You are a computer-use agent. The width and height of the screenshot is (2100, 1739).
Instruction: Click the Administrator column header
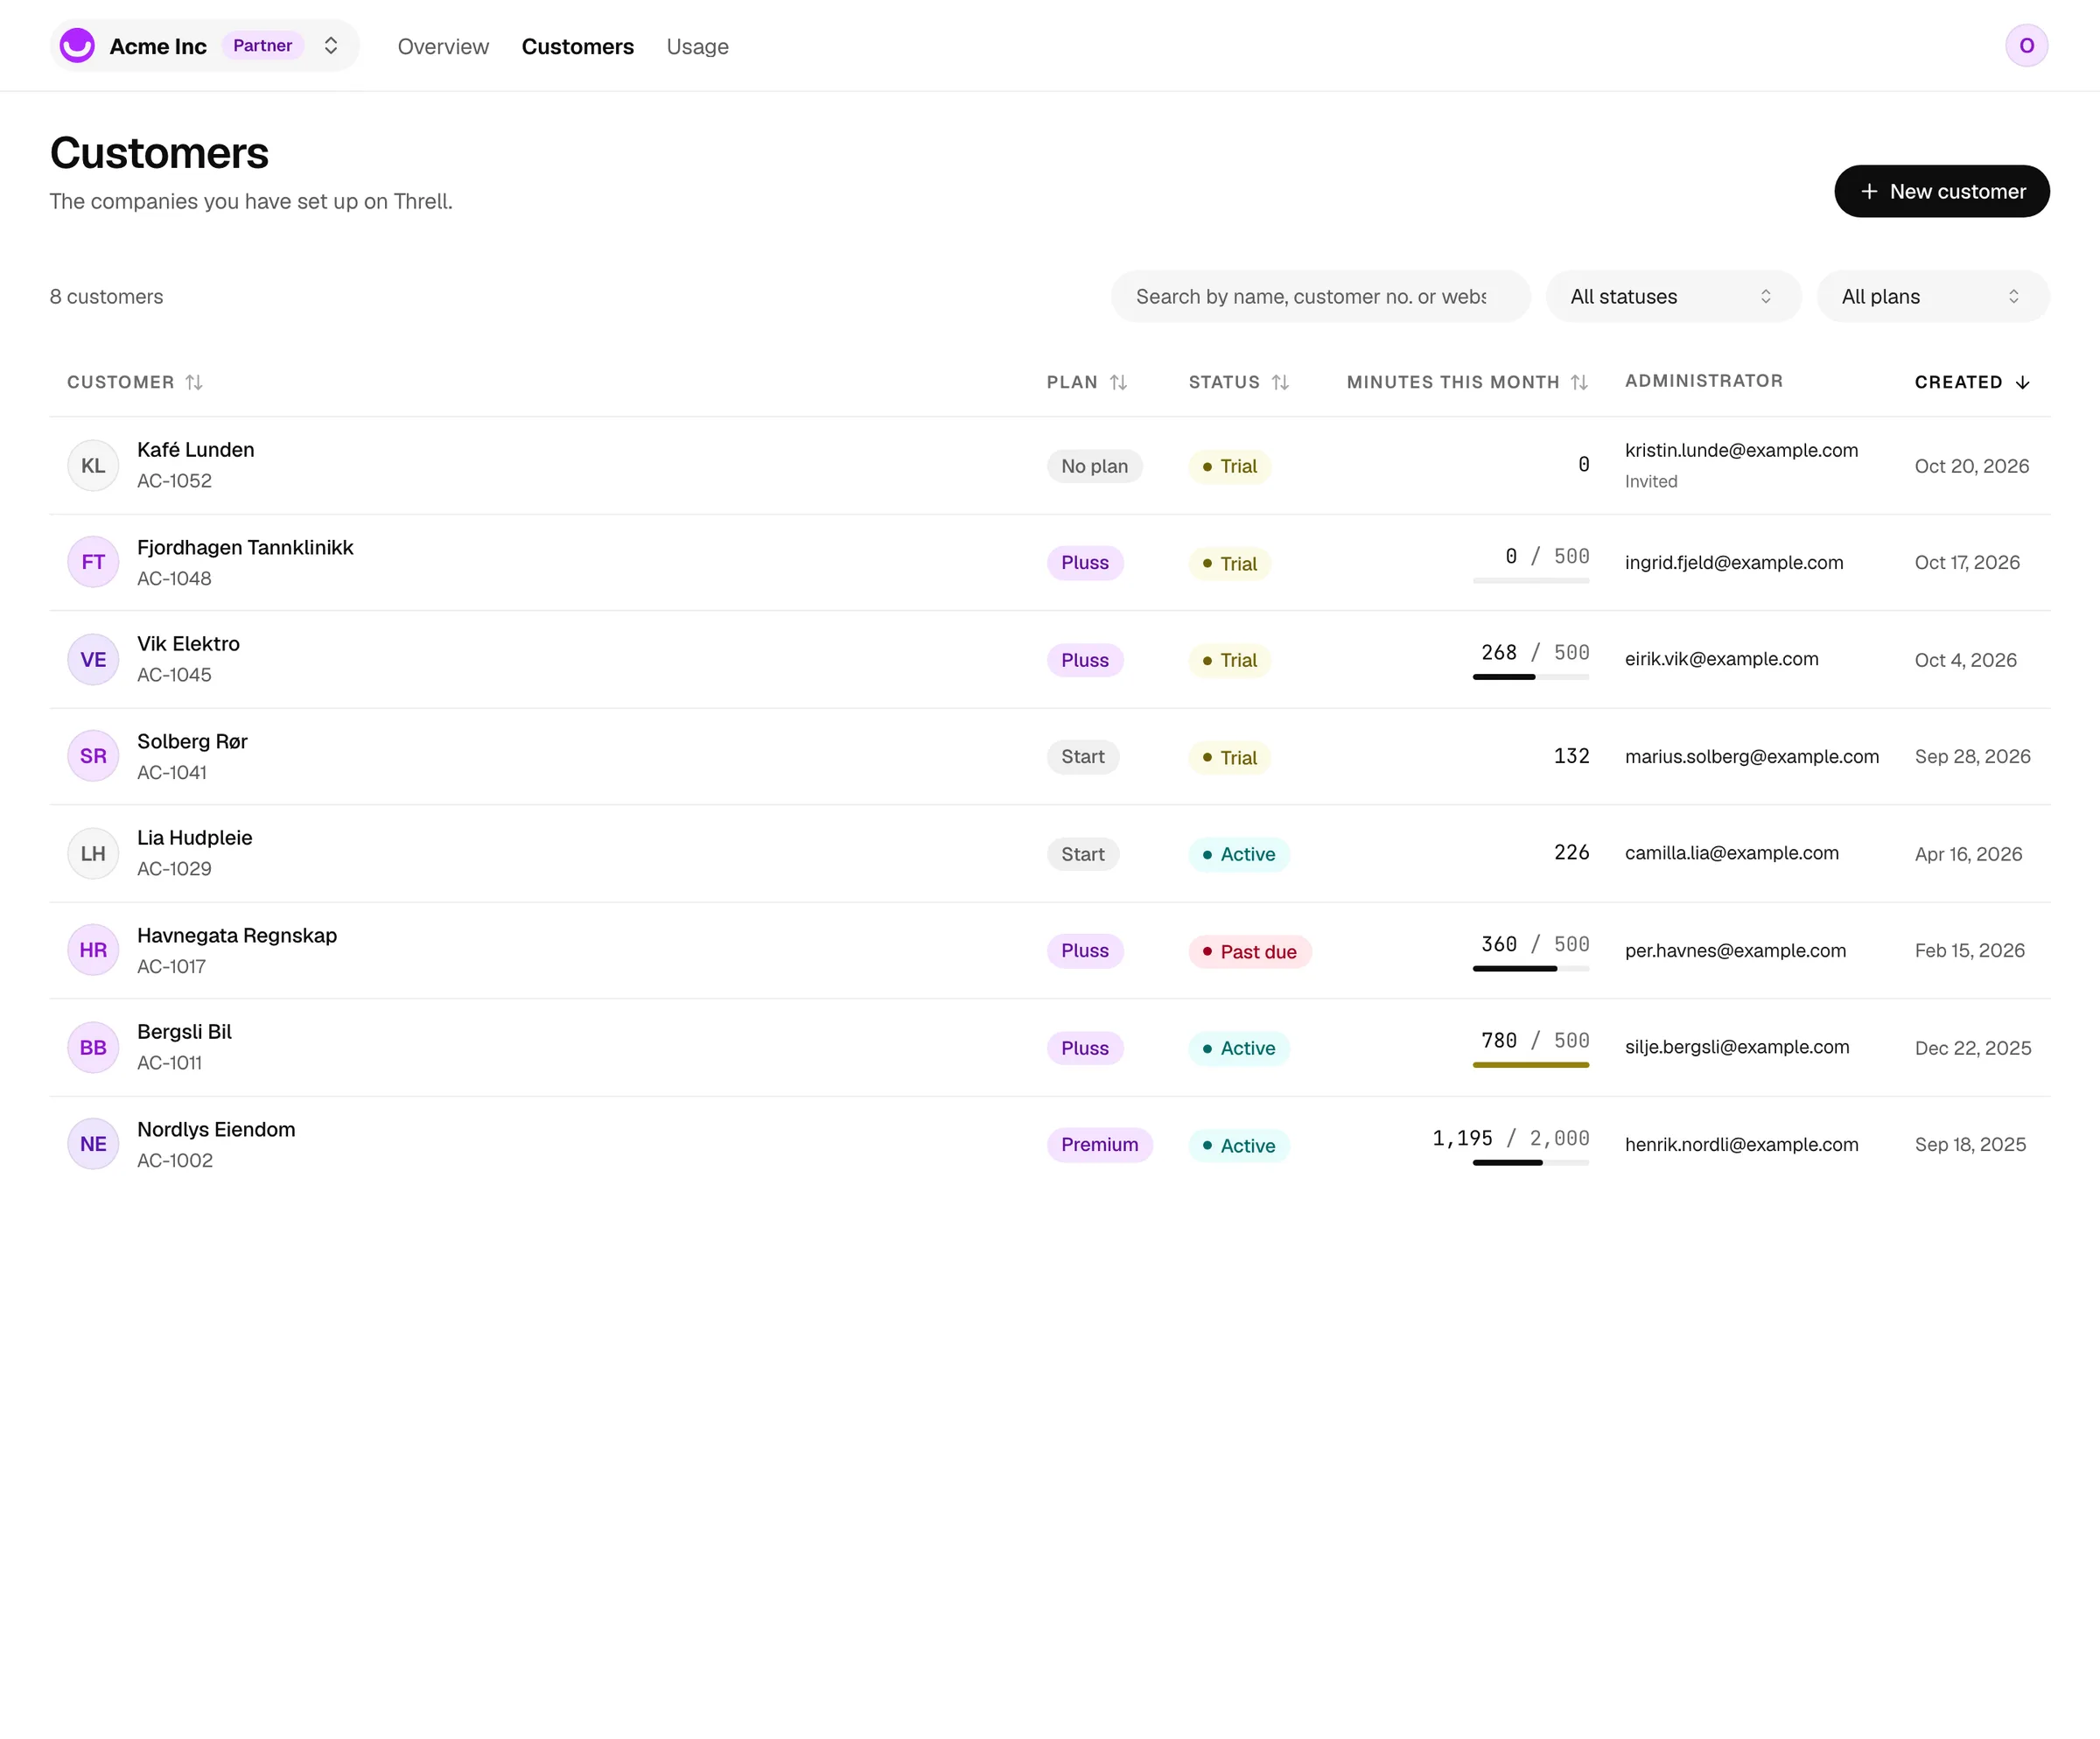[x=1704, y=381]
